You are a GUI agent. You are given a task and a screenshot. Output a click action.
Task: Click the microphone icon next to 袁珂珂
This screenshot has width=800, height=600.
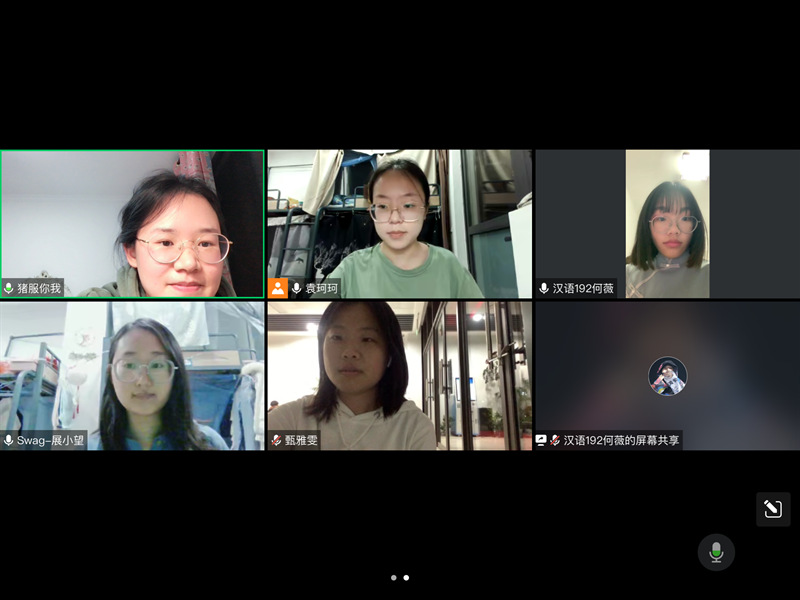pyautogui.click(x=296, y=288)
